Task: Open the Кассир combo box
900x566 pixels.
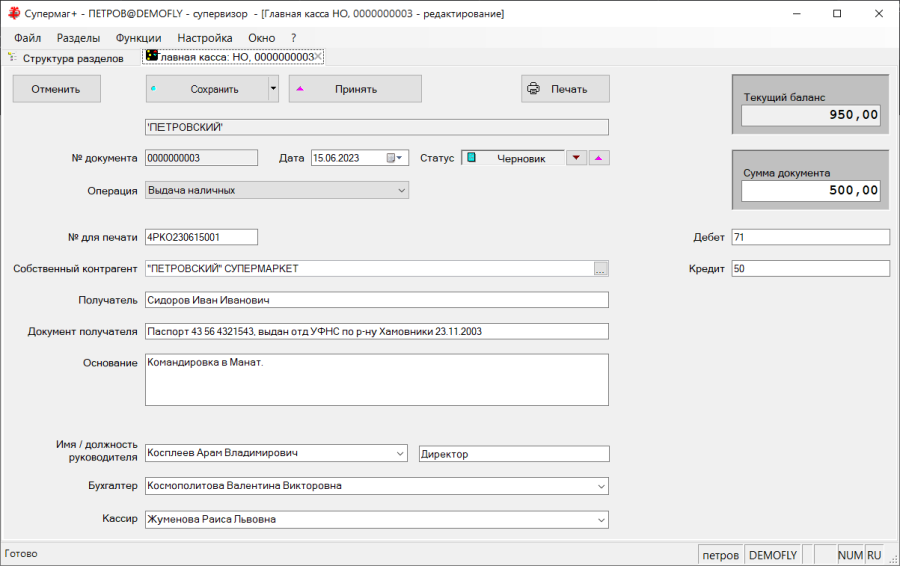Action: click(x=601, y=520)
